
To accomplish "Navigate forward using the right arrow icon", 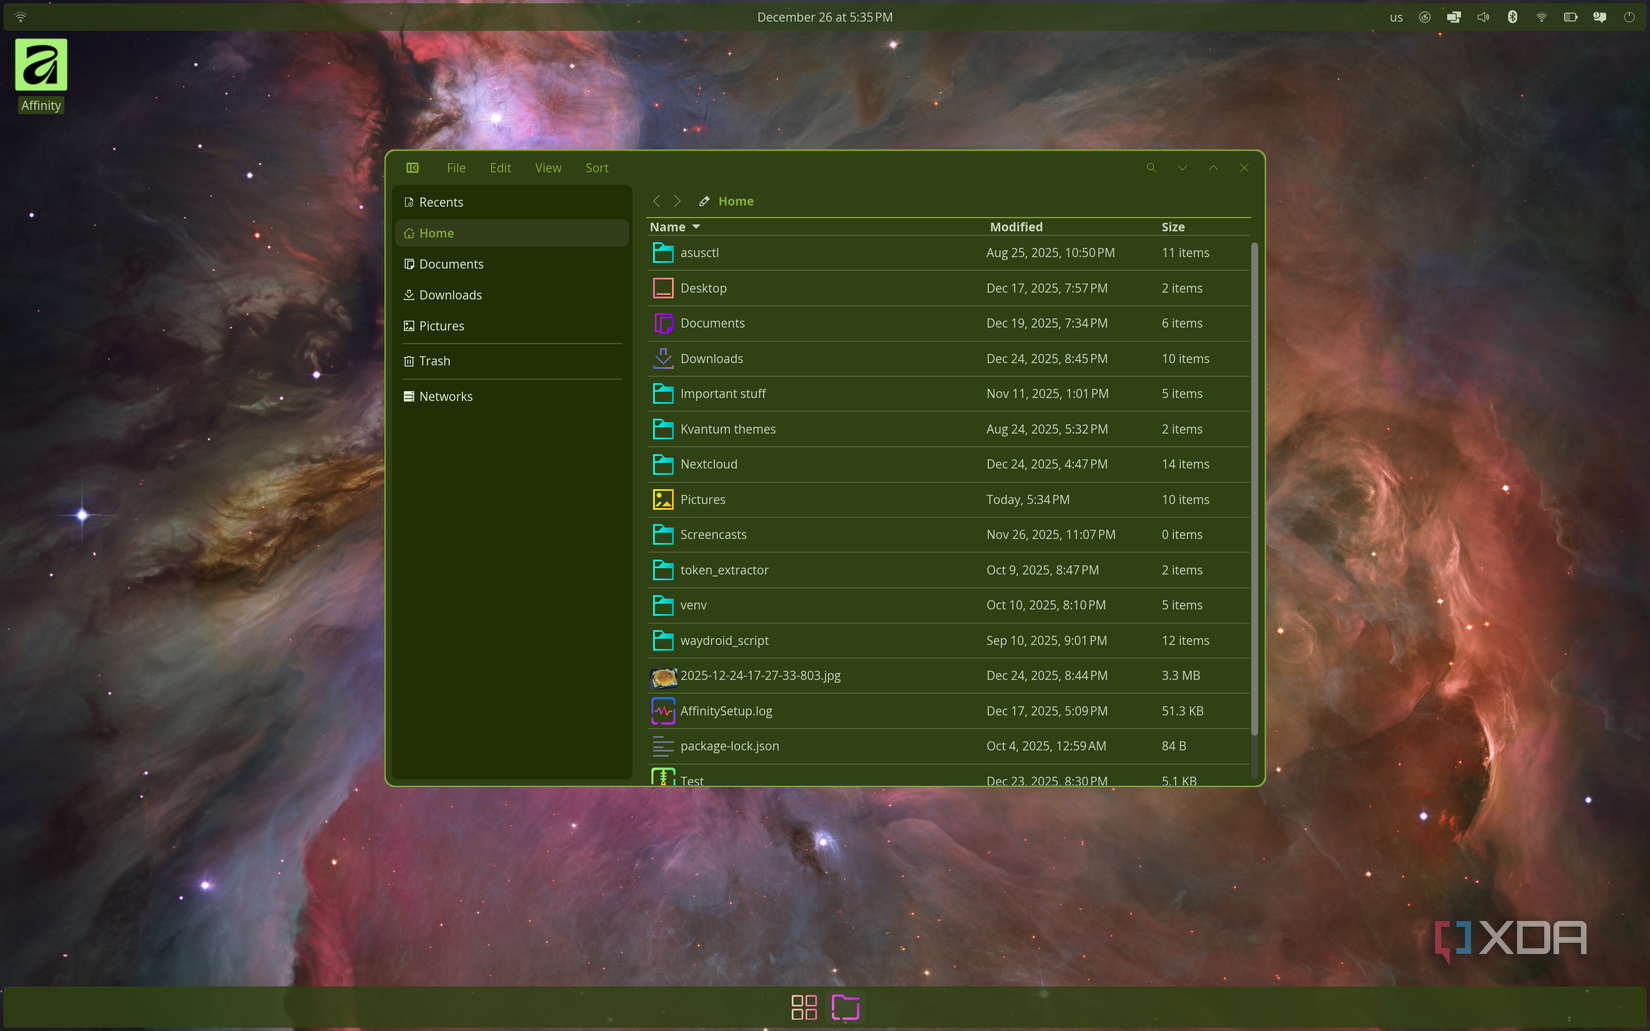I will pos(677,201).
